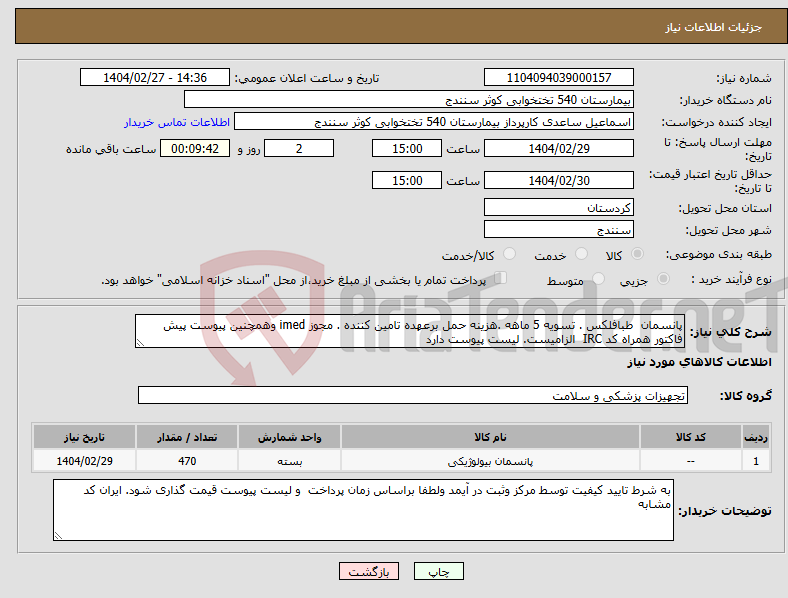The width and height of the screenshot is (788, 598).
Task: Click the resize handle of buyer notes box
Action: (x=58, y=536)
